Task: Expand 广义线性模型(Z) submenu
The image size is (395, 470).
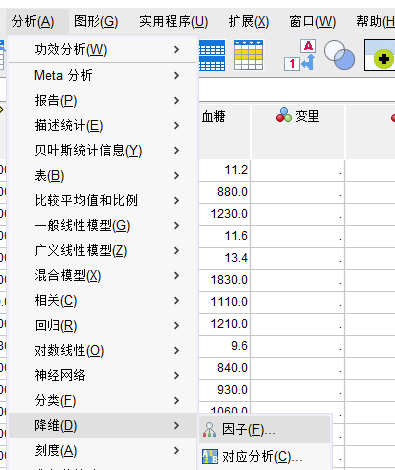Action: click(102, 251)
